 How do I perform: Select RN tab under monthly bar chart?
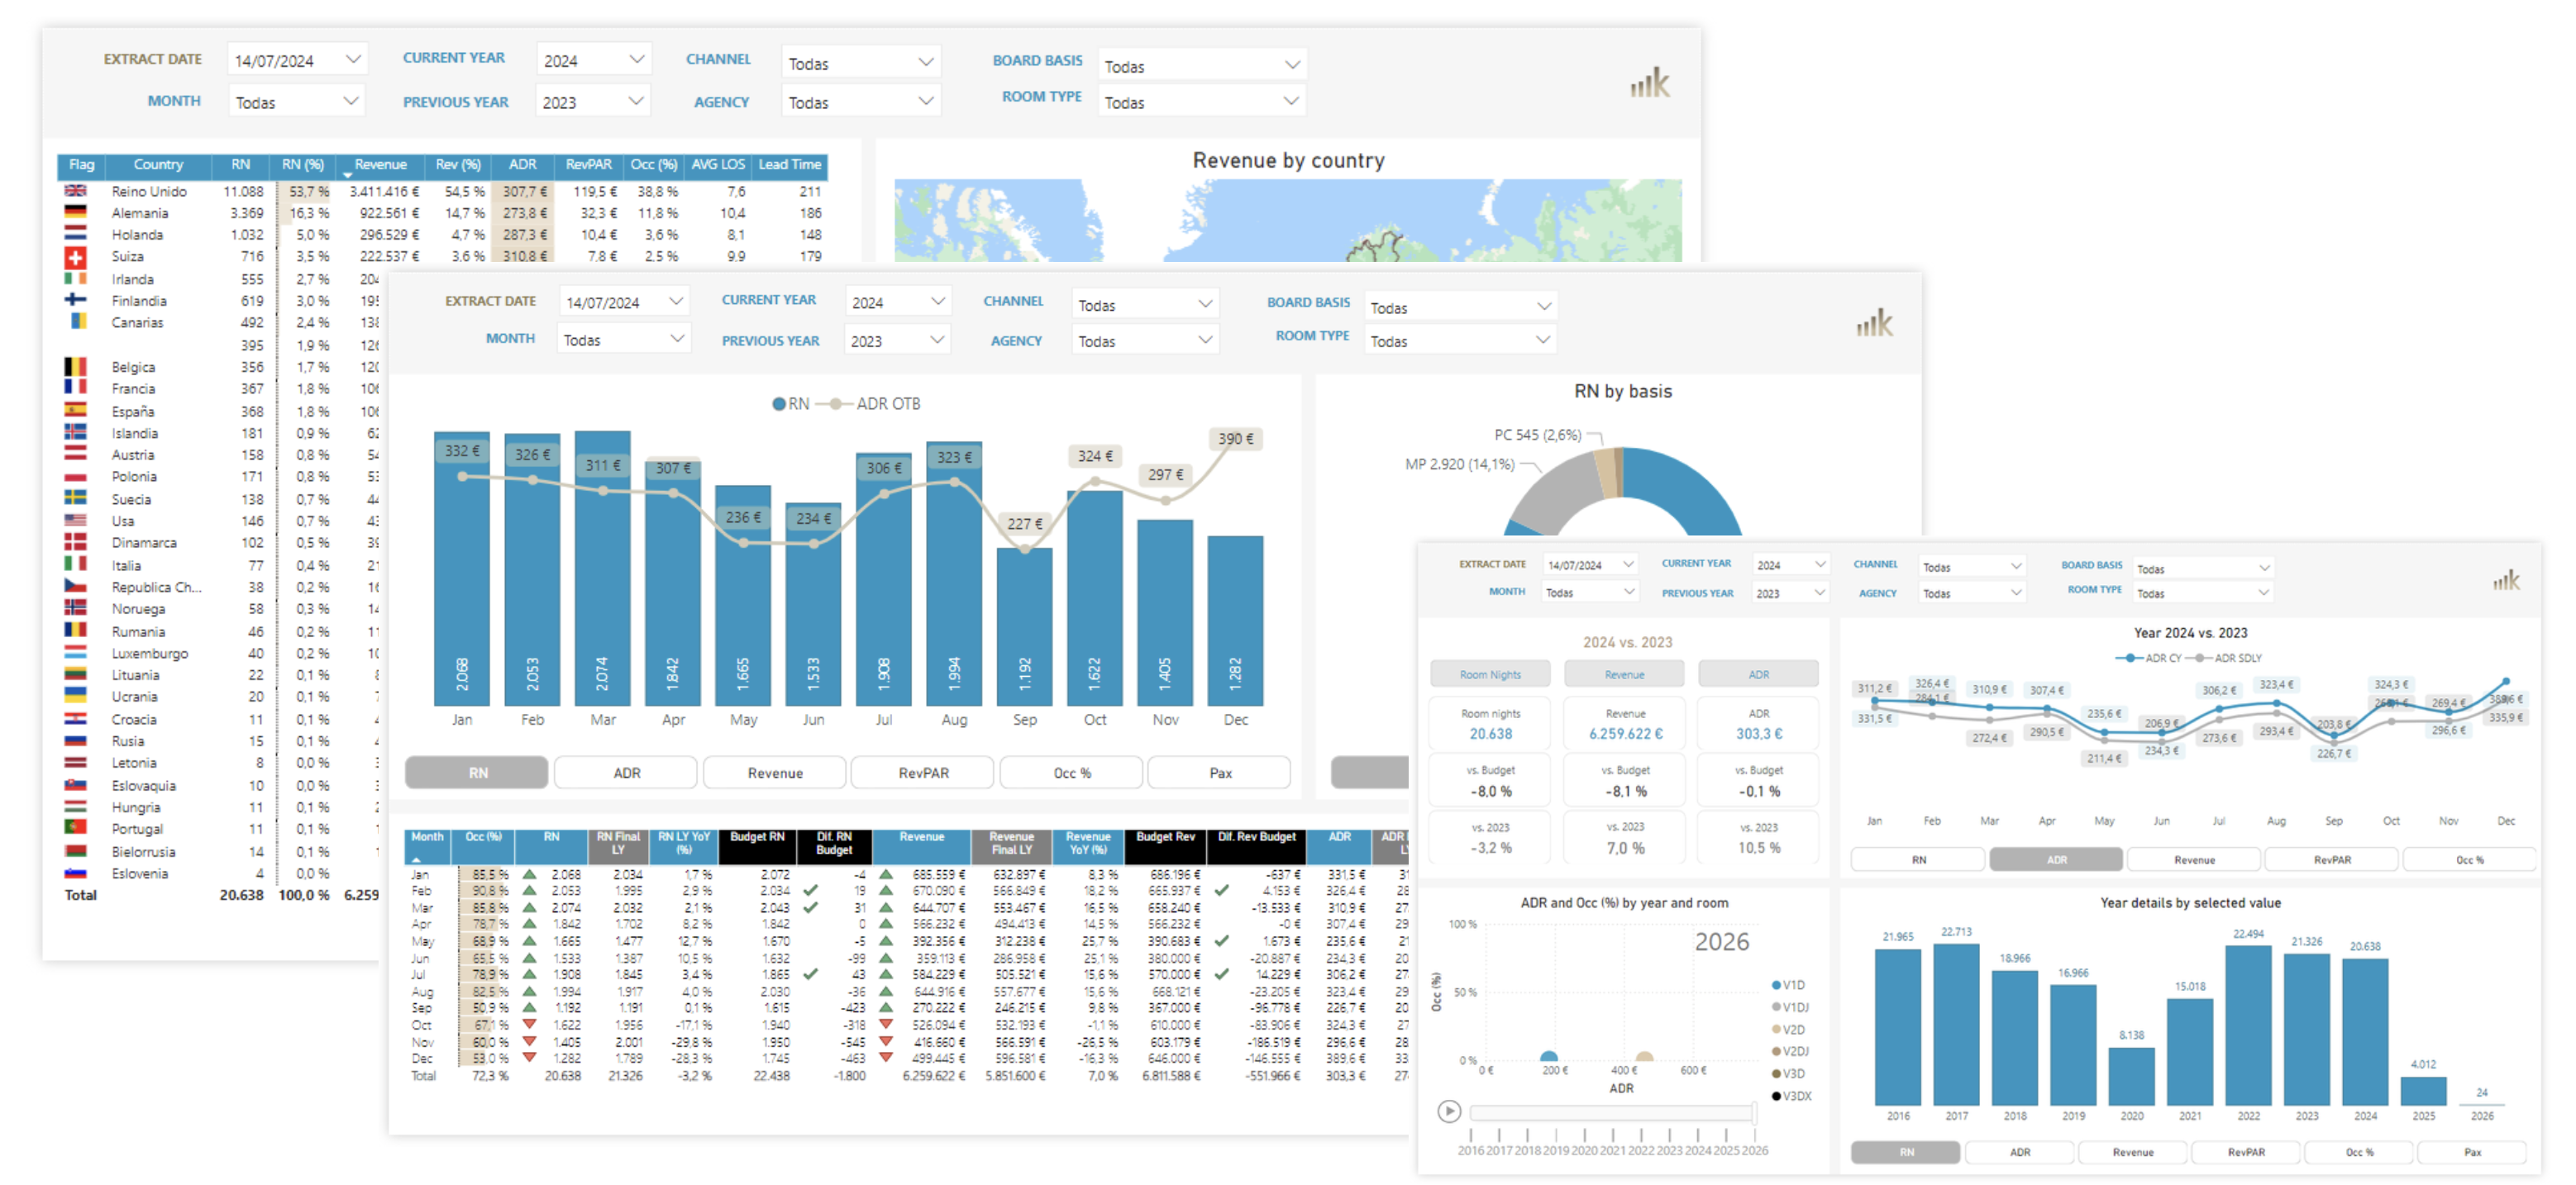click(477, 773)
